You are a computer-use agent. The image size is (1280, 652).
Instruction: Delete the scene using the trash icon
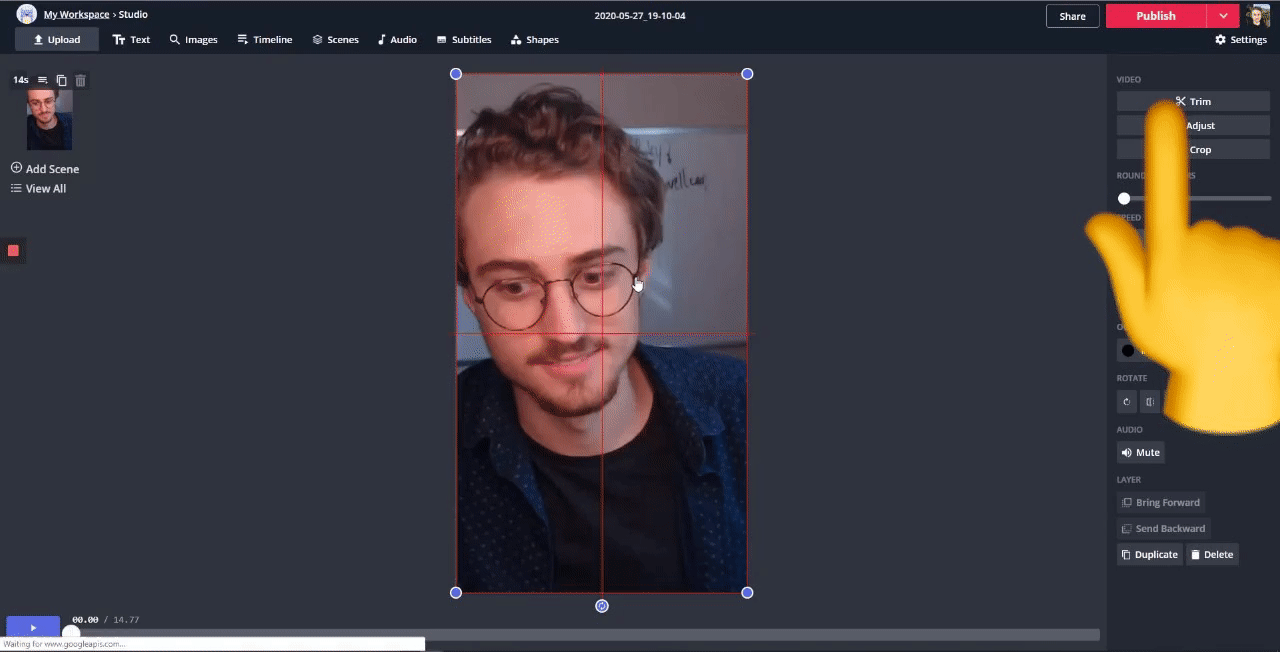(x=81, y=80)
